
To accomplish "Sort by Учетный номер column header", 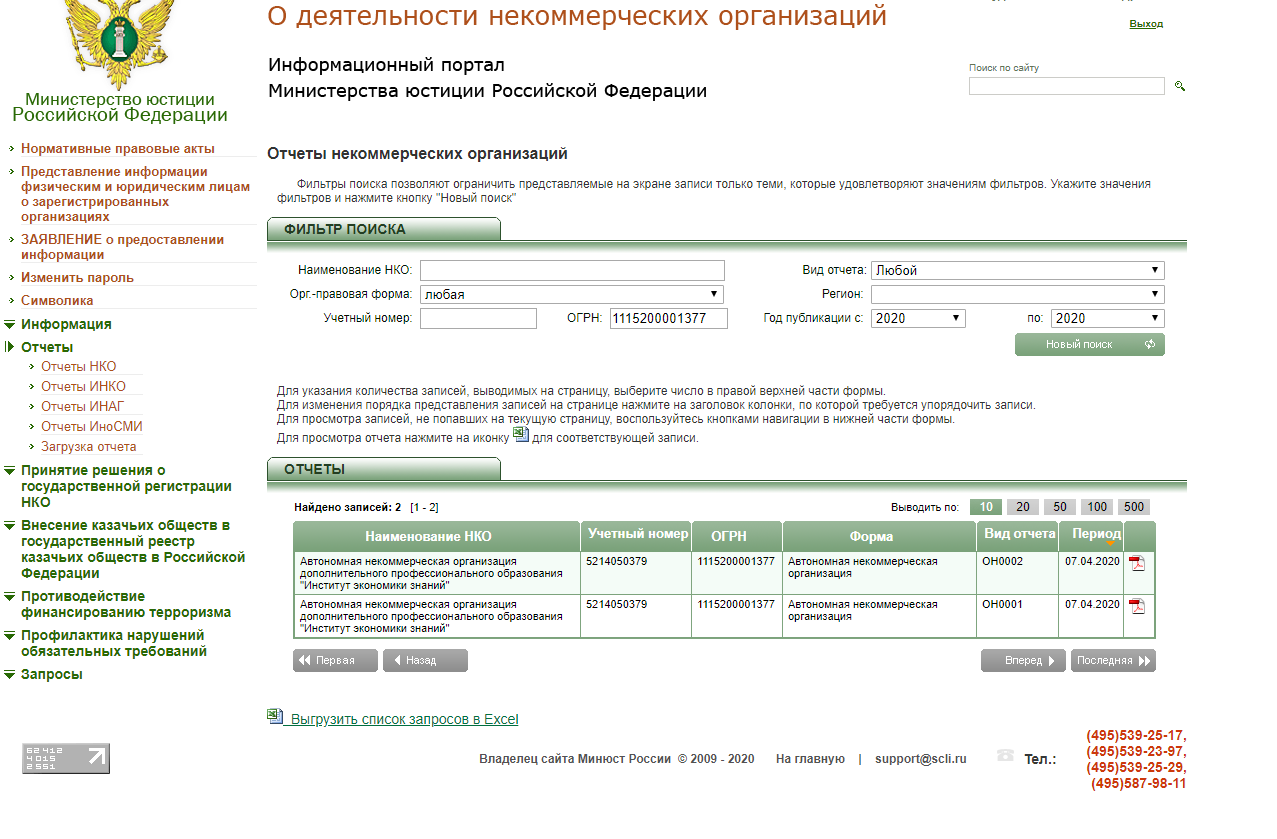I will (638, 534).
